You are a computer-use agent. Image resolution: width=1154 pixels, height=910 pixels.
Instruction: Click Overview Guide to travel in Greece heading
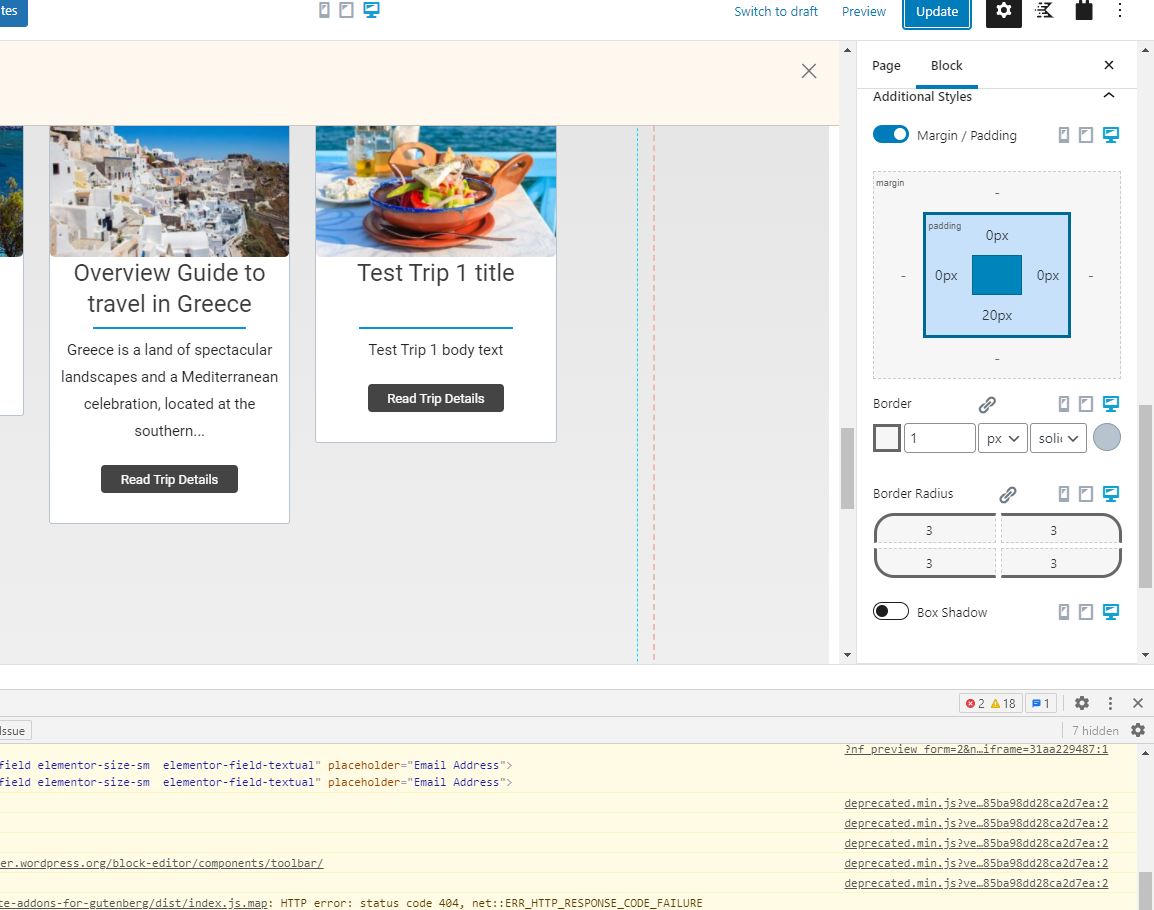tap(169, 288)
